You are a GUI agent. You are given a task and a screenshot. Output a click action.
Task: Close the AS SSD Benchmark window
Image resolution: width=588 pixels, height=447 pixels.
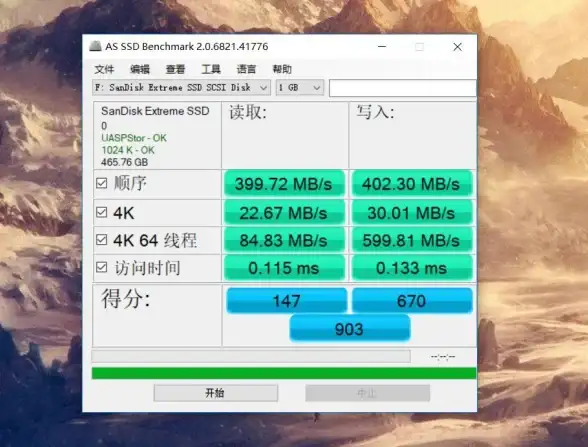tap(458, 46)
